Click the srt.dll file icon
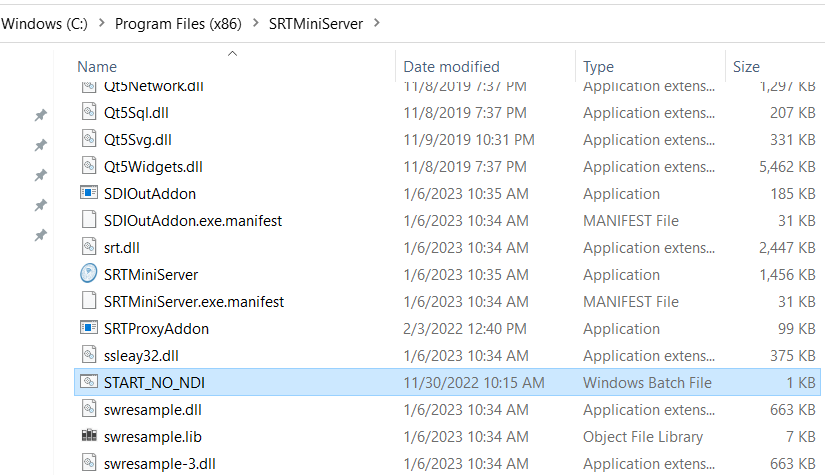Image resolution: width=825 pixels, height=475 pixels. pos(89,247)
